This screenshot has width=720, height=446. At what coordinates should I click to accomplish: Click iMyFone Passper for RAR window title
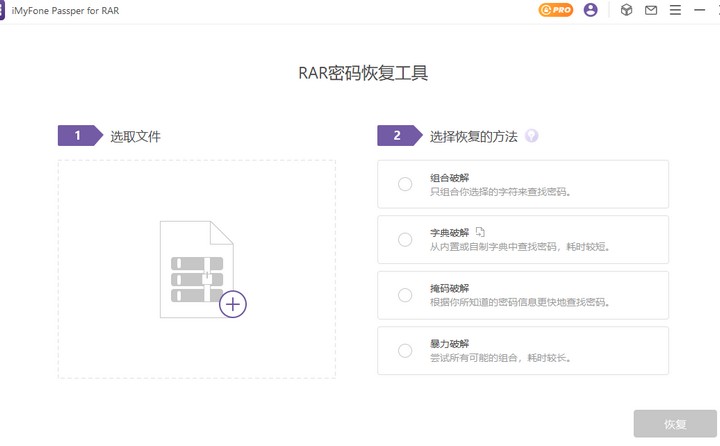coord(65,11)
